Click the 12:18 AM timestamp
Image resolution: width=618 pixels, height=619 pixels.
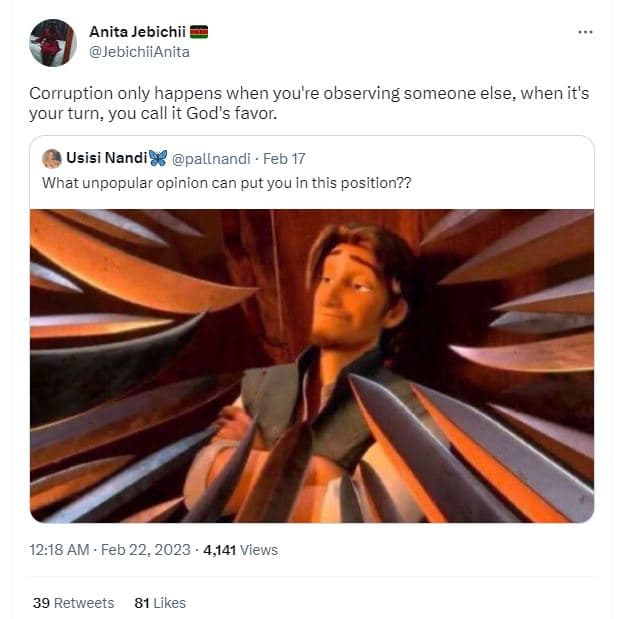click(x=58, y=549)
